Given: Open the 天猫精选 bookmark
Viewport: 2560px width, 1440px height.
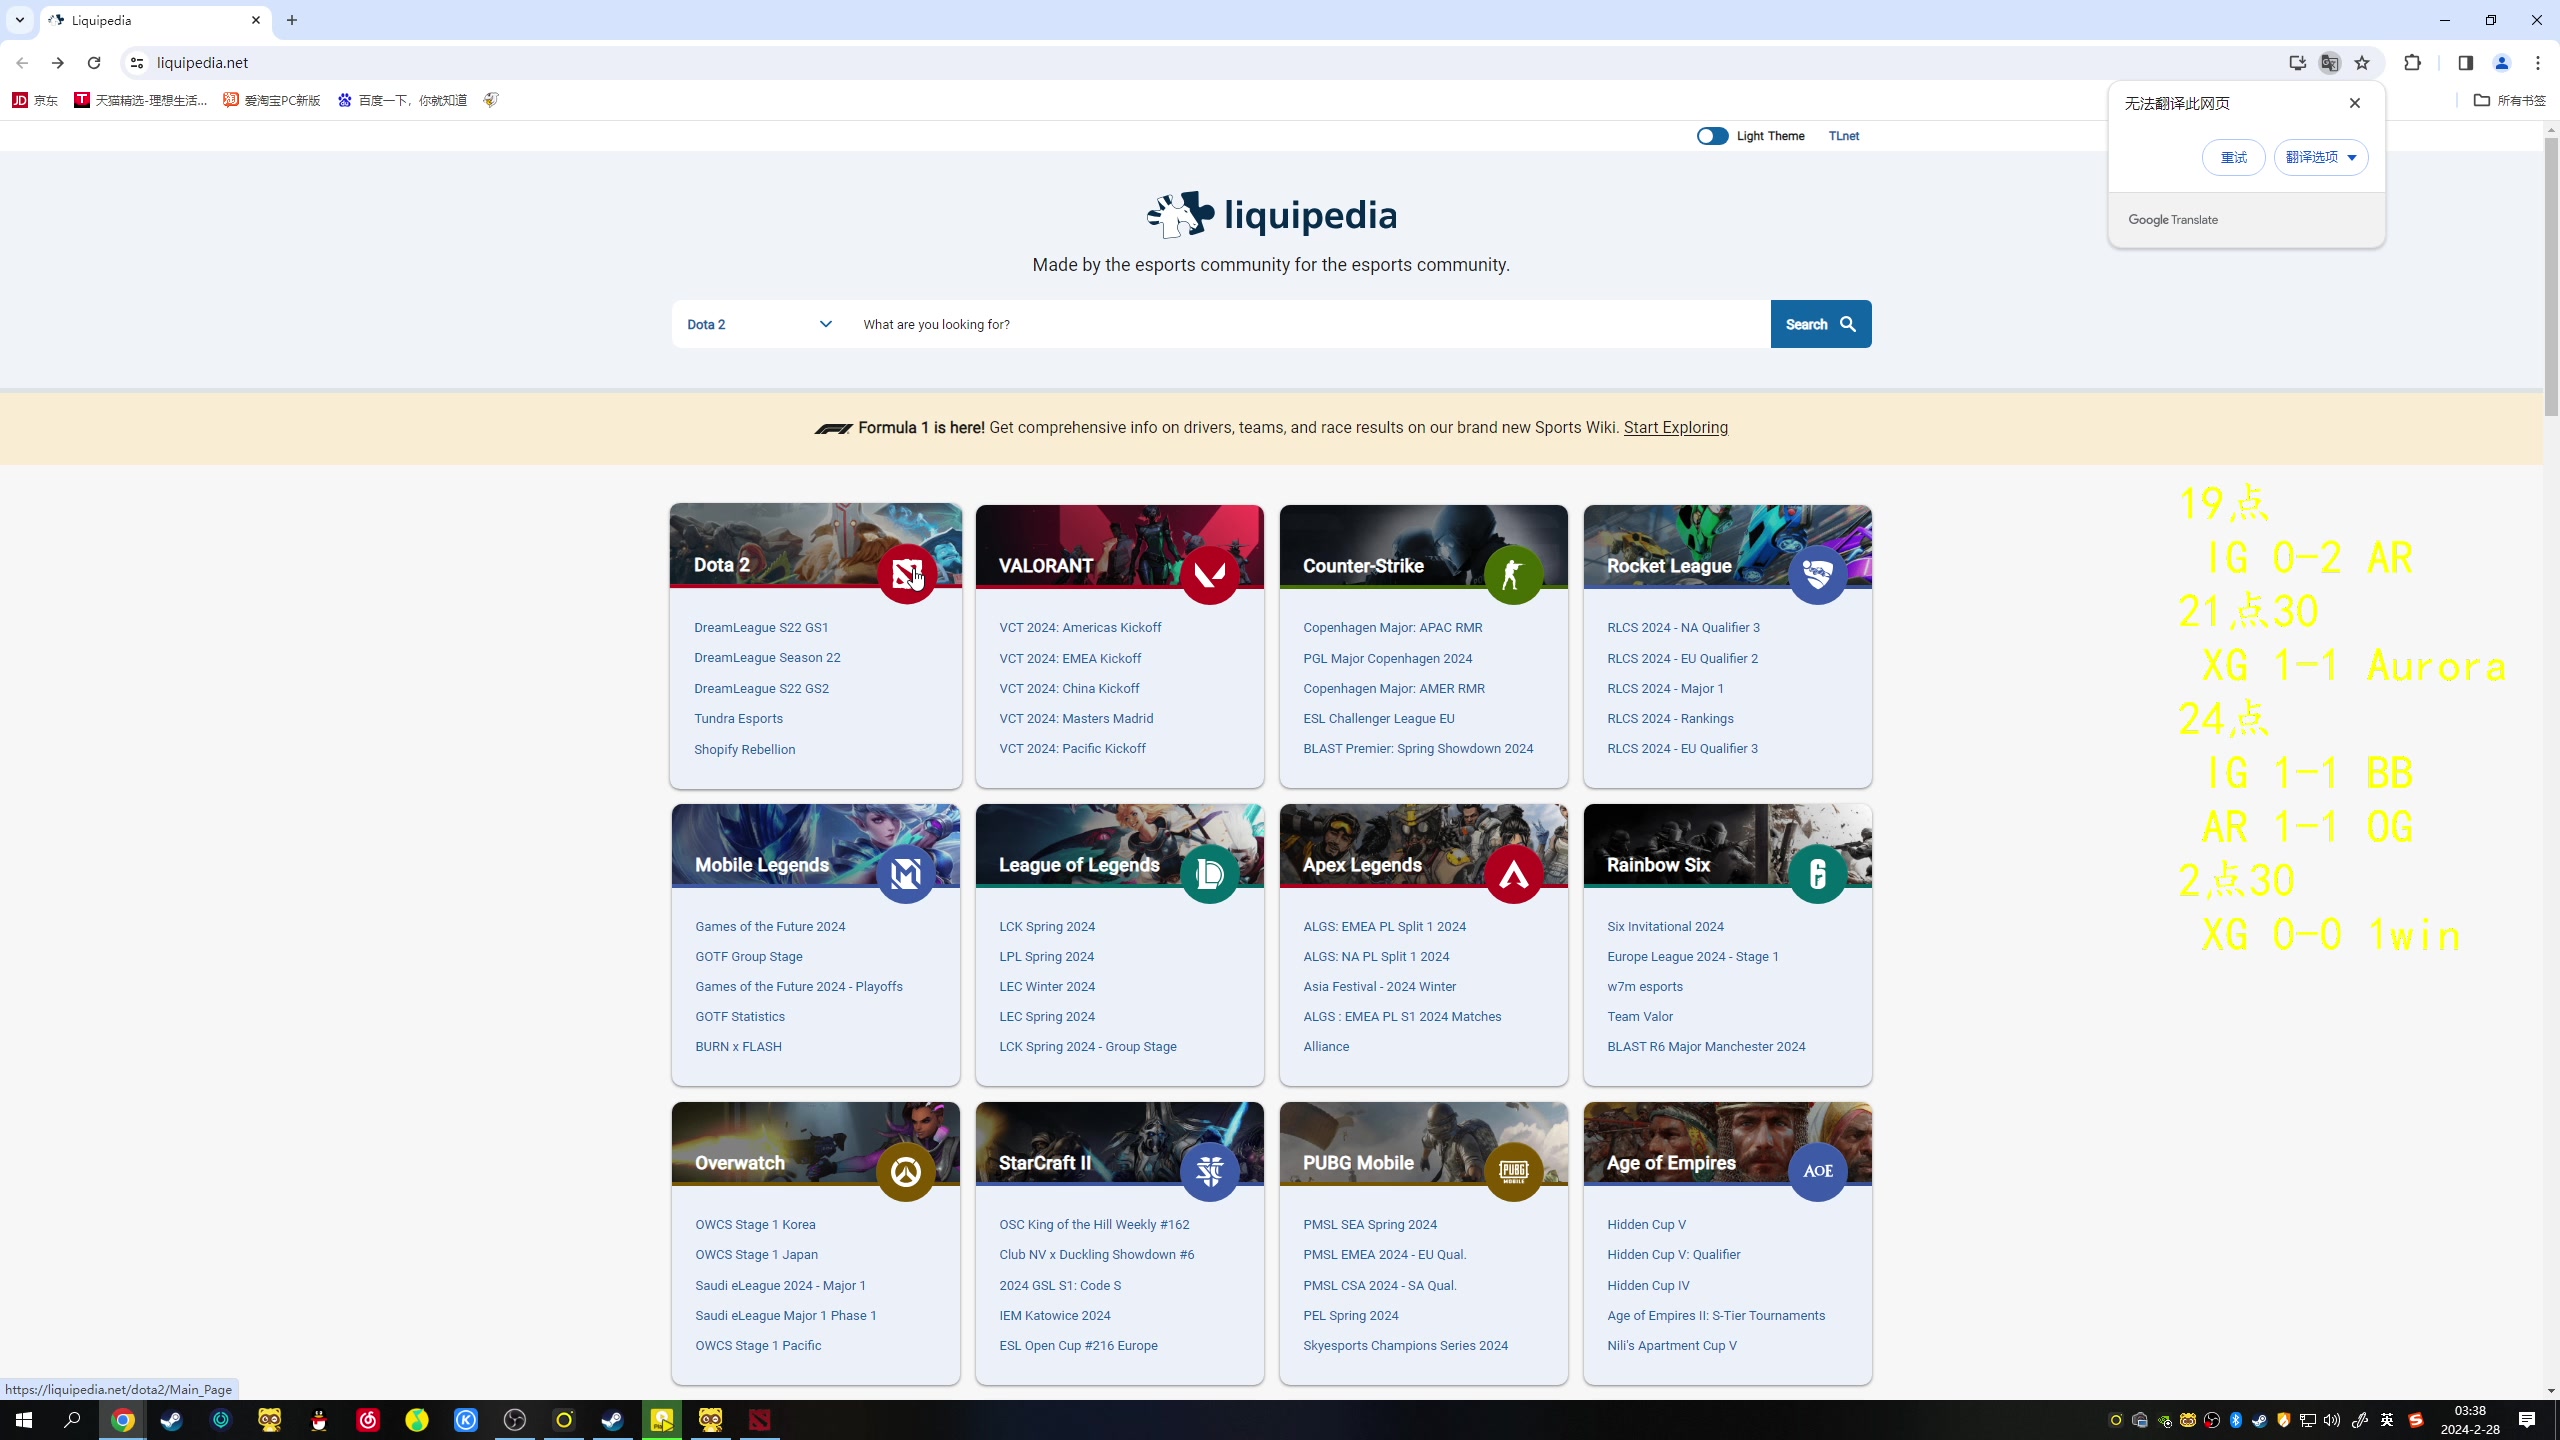Looking at the screenshot, I should [x=141, y=100].
